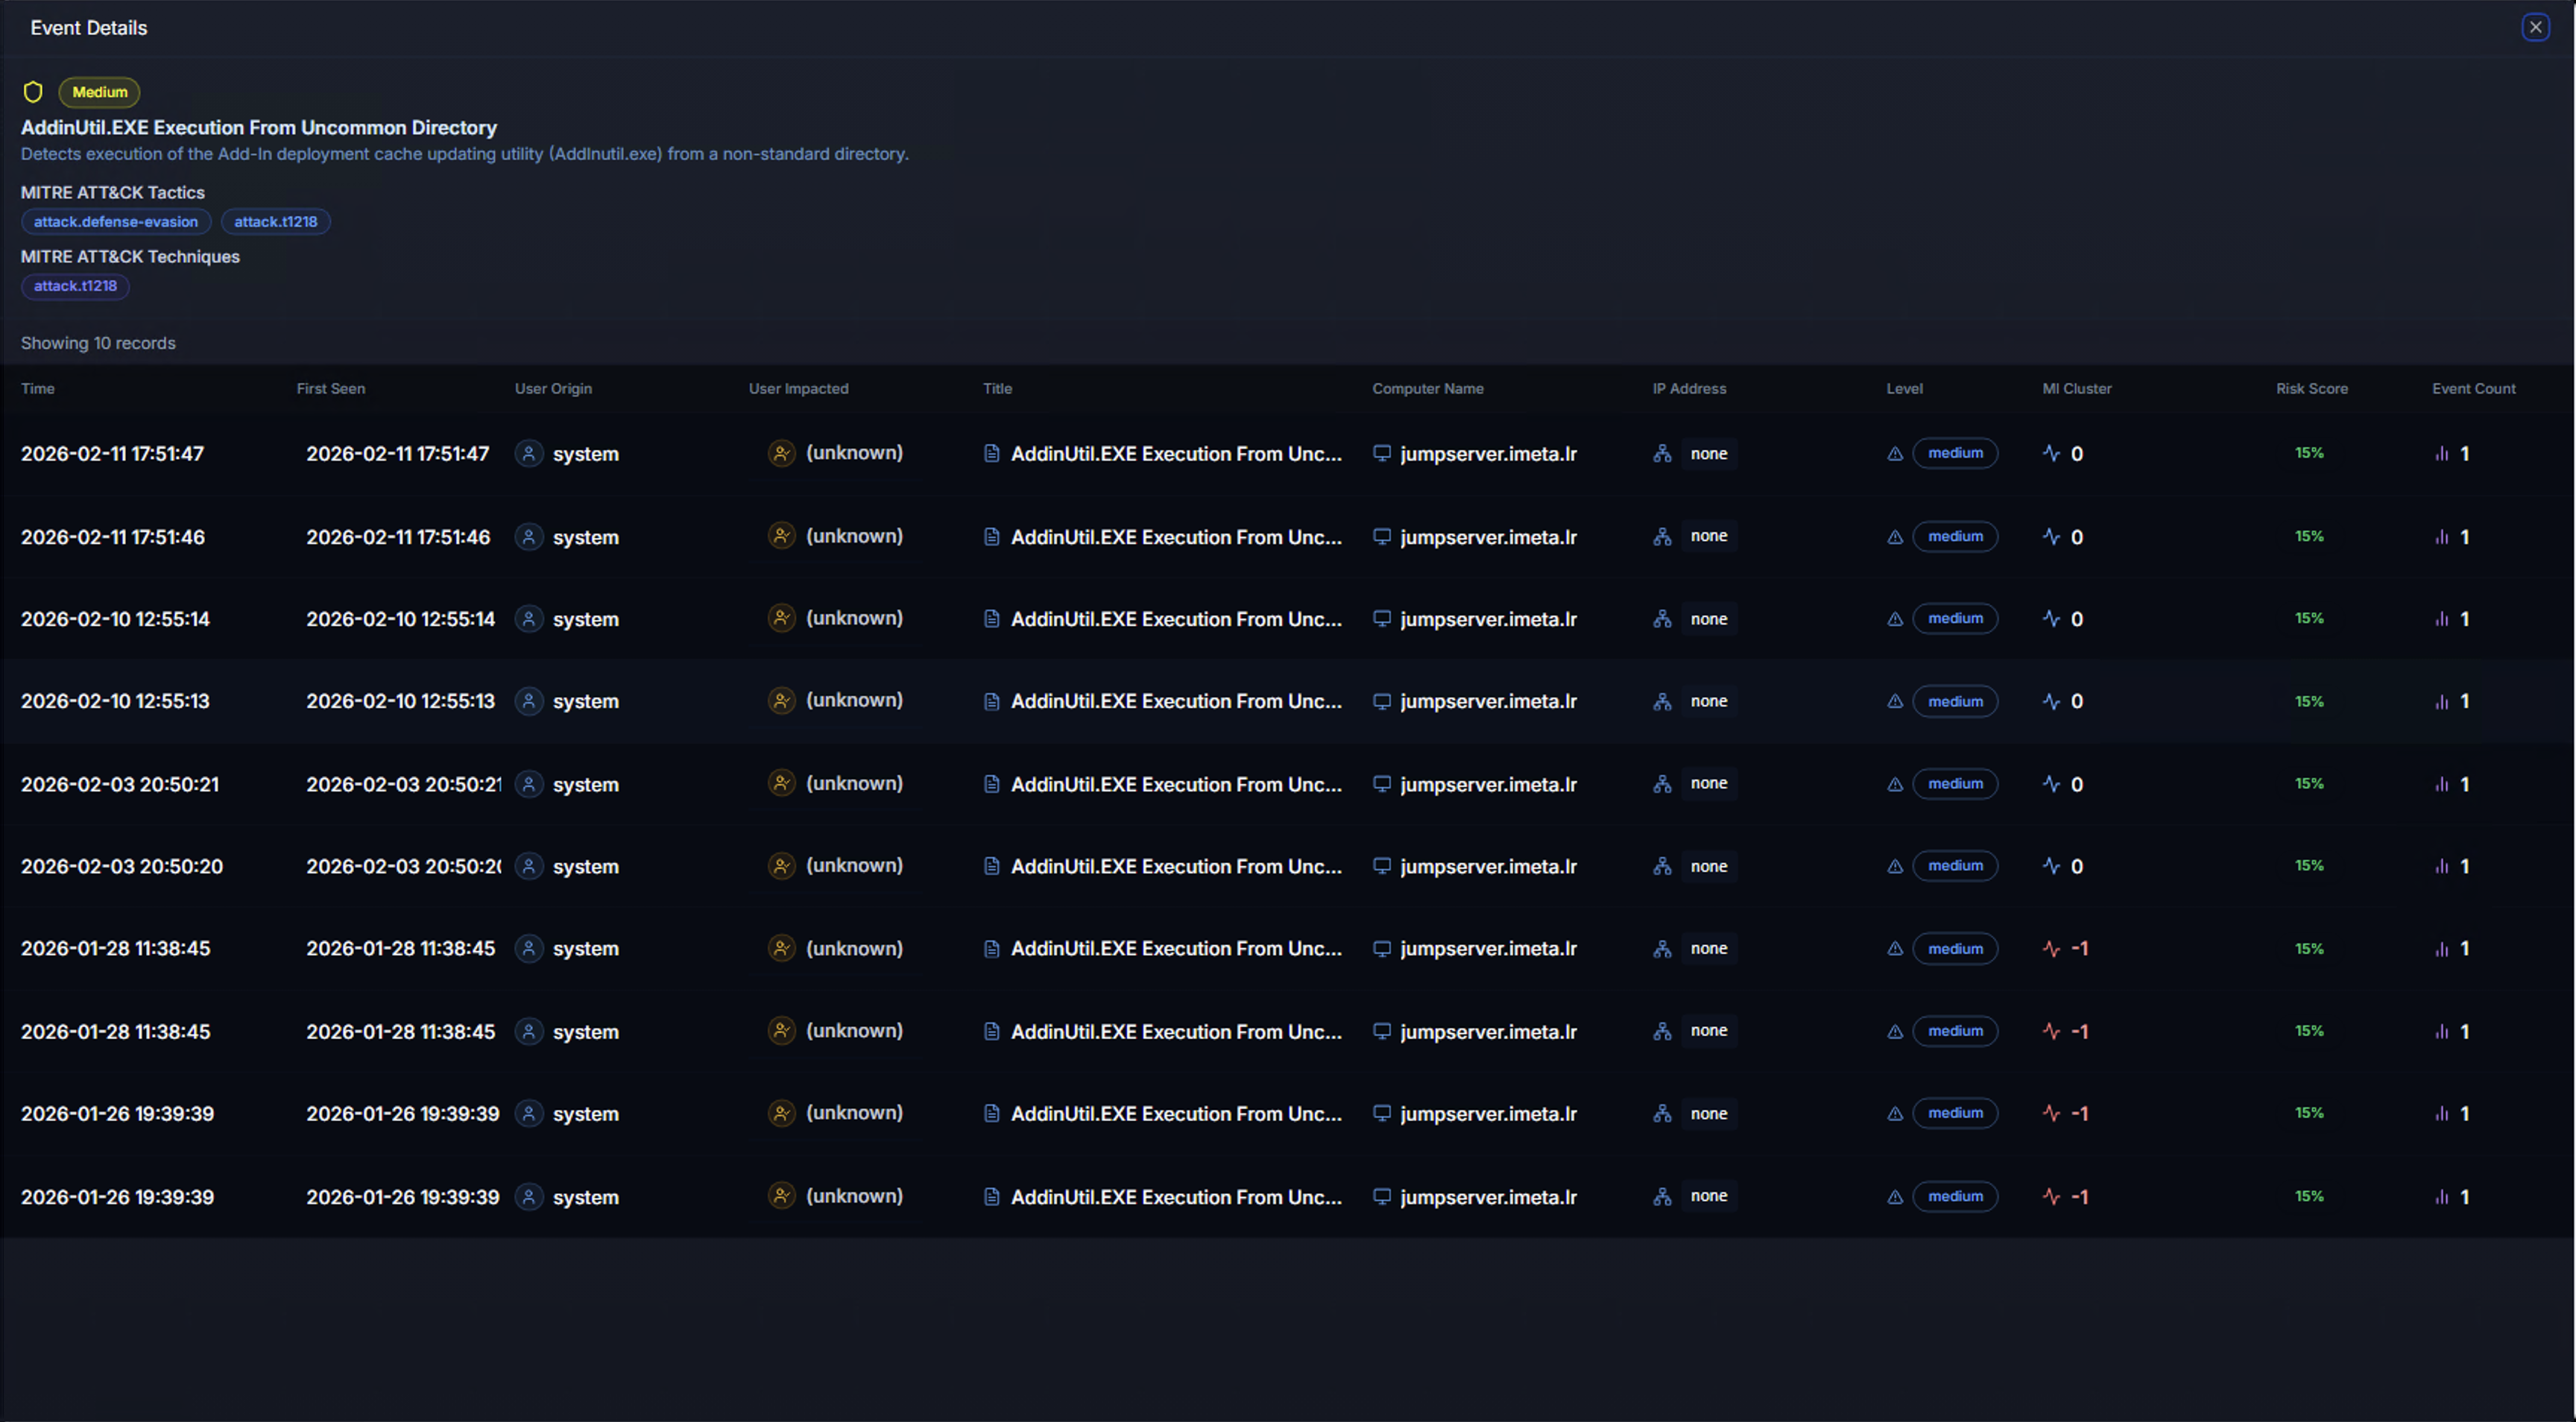Screen dimensions: 2576x1422
Task: Click the network icon in 20:50:21 row
Action: (1662, 784)
